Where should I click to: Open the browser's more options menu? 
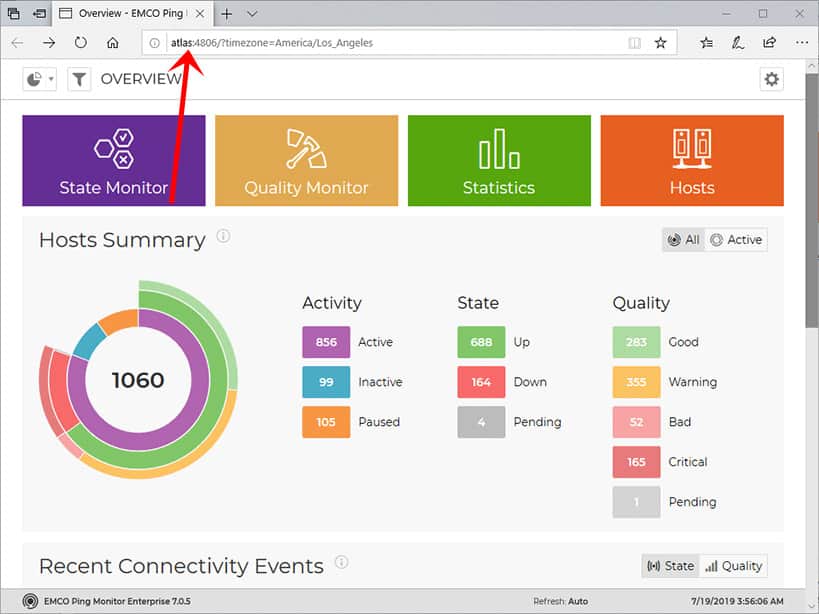pos(802,43)
